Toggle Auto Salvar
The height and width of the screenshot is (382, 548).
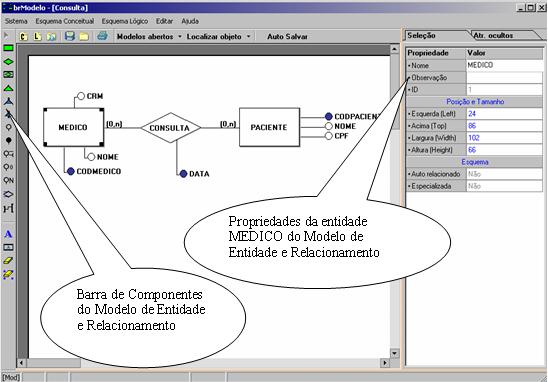(287, 36)
